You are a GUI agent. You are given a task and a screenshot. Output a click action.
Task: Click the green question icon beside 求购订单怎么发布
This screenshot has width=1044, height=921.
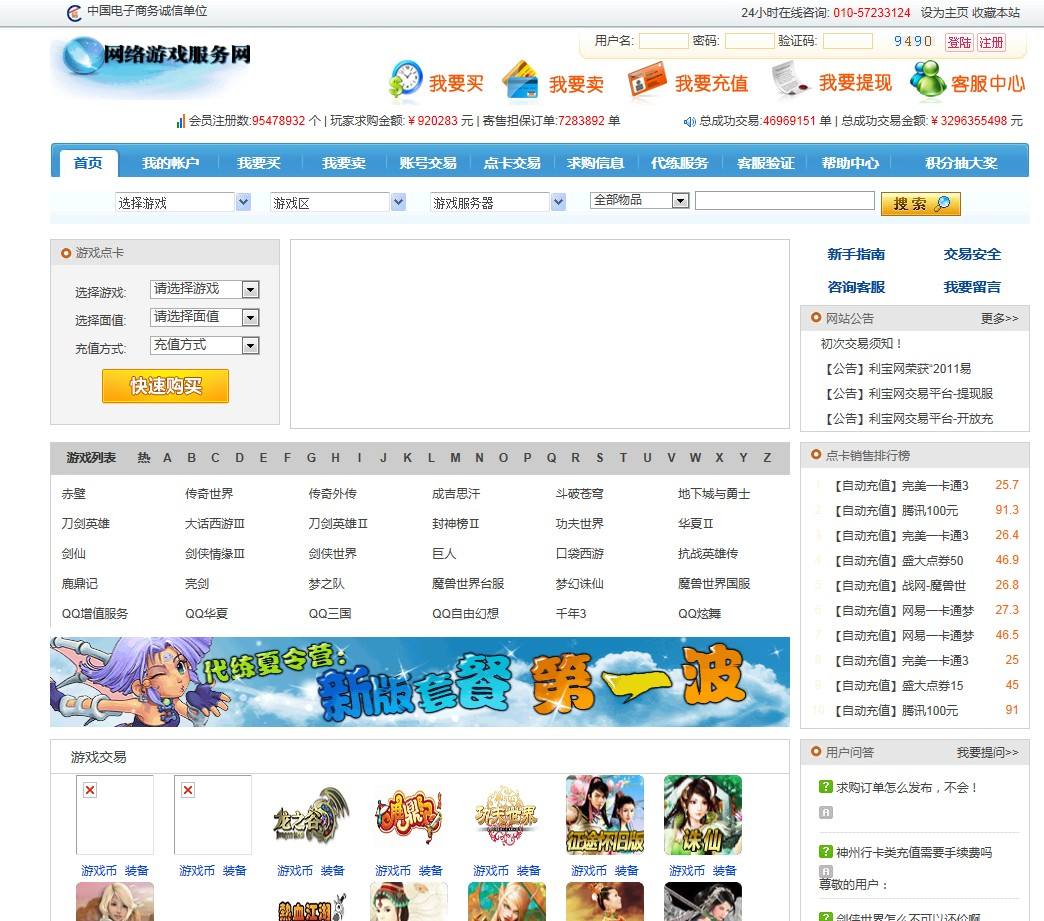point(826,786)
